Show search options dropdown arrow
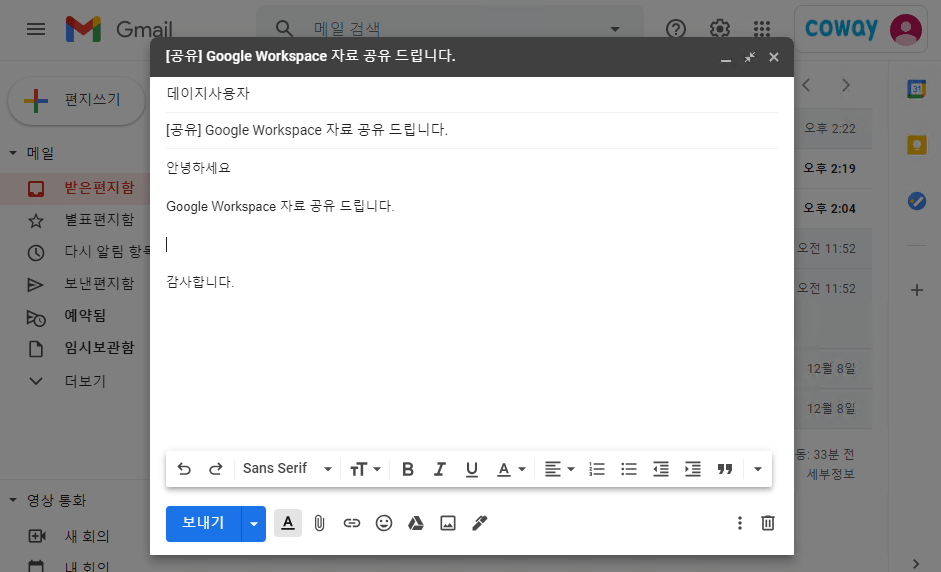The width and height of the screenshot is (941, 572). coord(615,29)
